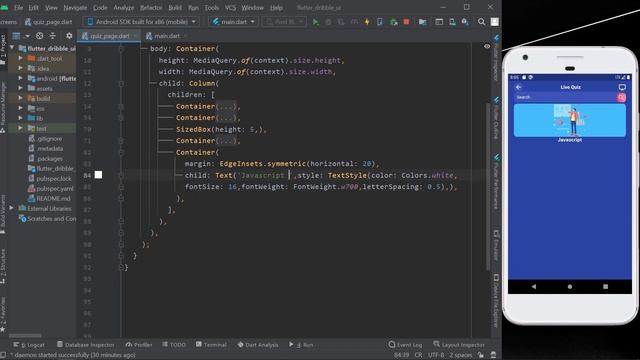
Task: Open the Refactor menu
Action: pyautogui.click(x=151, y=7)
